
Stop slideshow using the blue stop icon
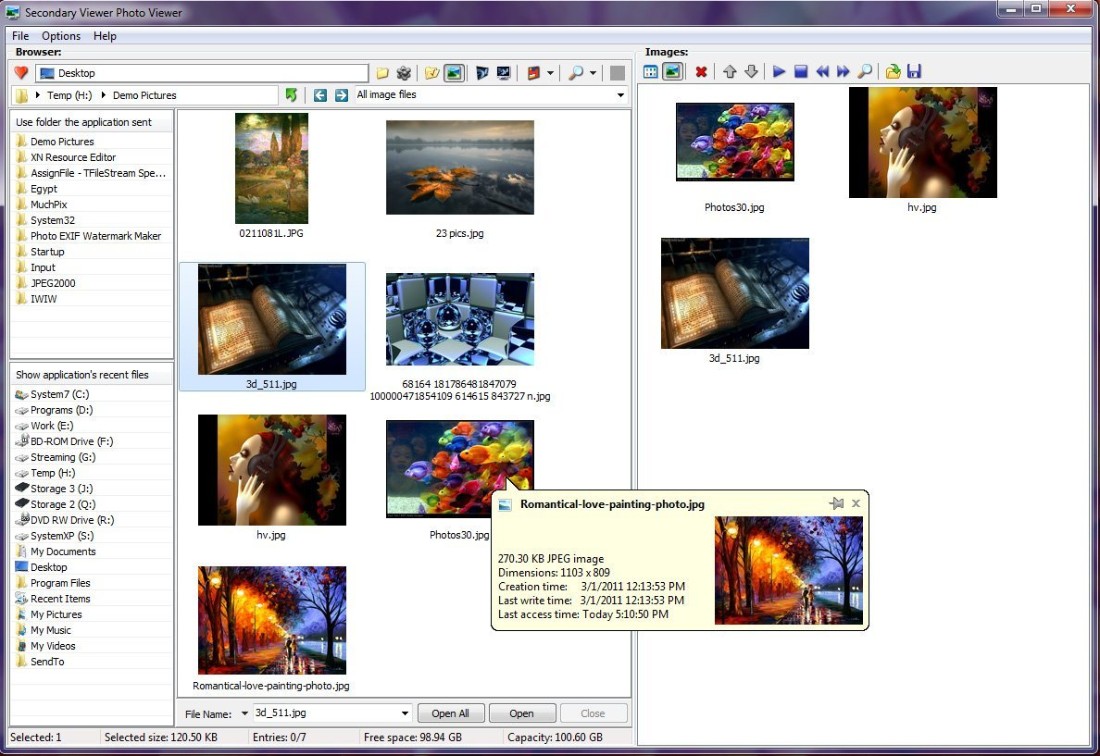(800, 71)
